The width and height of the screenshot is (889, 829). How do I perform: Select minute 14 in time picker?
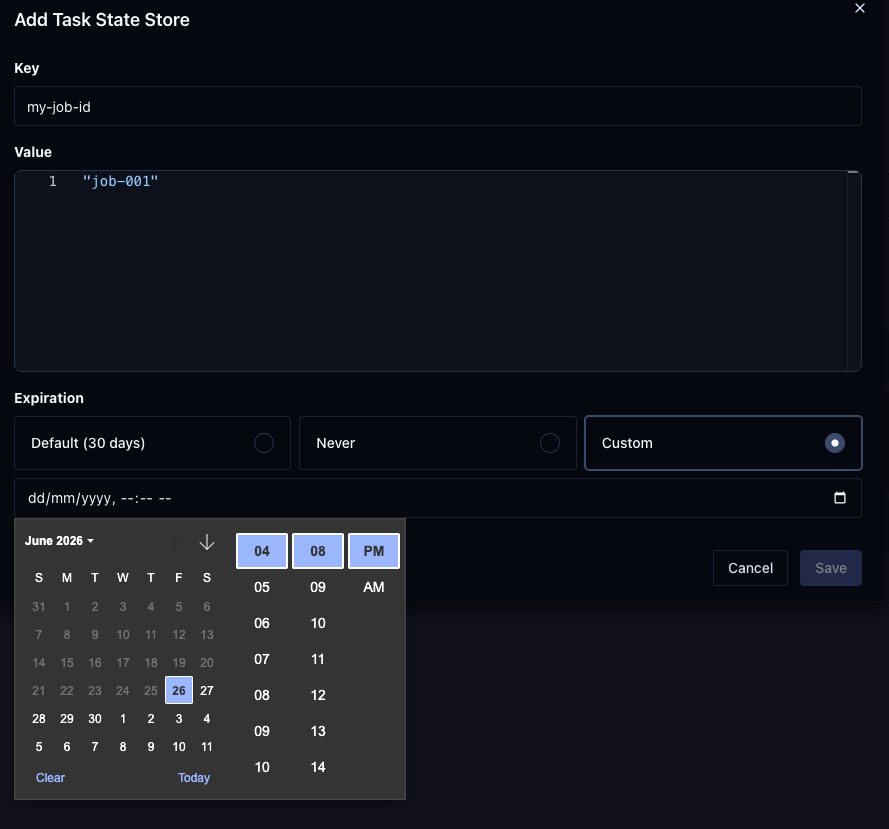point(318,767)
